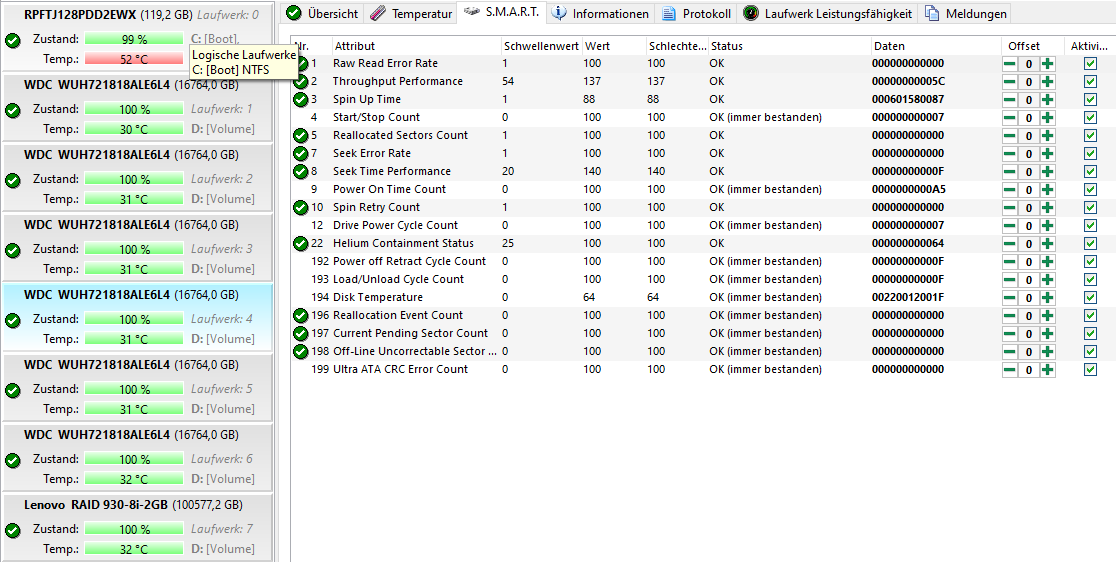Image resolution: width=1116 pixels, height=562 pixels.
Task: Select the Reallocated Sectors Count row
Action: pos(400,136)
